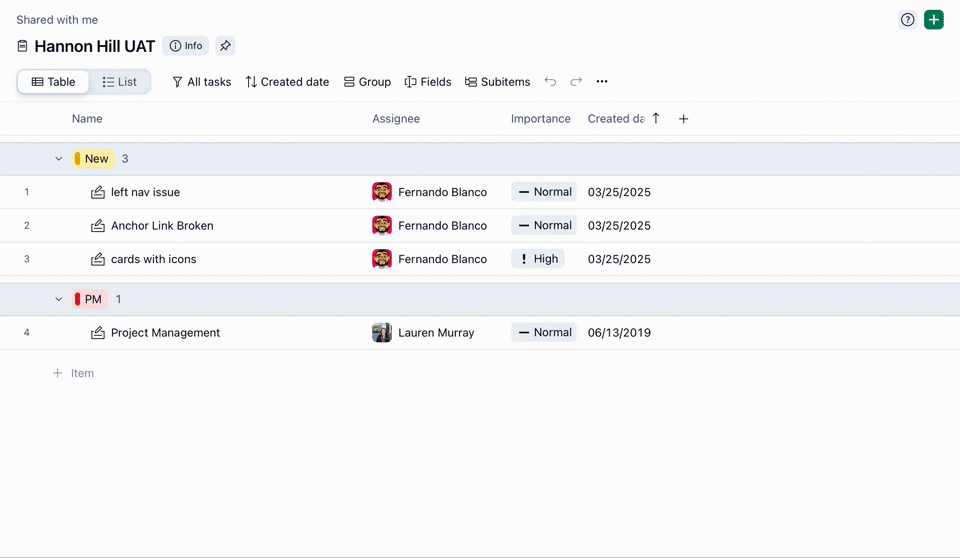Click the Hannon Hill UAT title
The width and height of the screenshot is (960, 558).
point(95,46)
